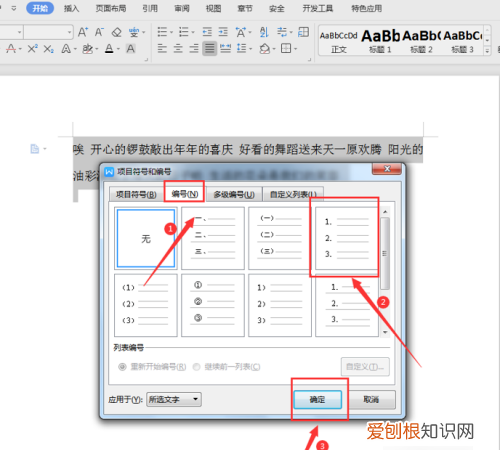This screenshot has height=450, width=500.
Task: Switch to the 多级编号(U) tab
Action: point(234,194)
